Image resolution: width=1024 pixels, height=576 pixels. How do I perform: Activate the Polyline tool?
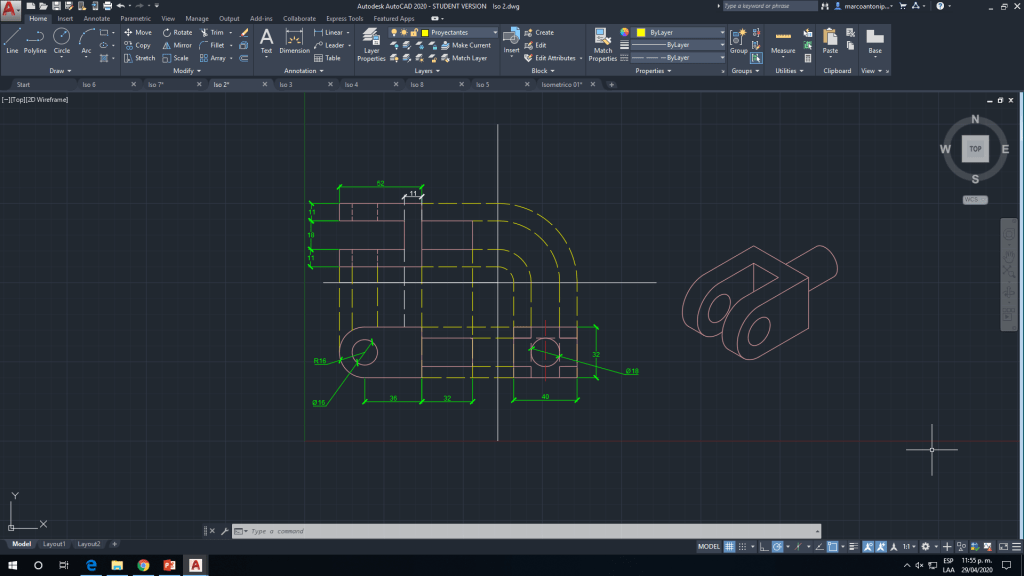click(35, 39)
